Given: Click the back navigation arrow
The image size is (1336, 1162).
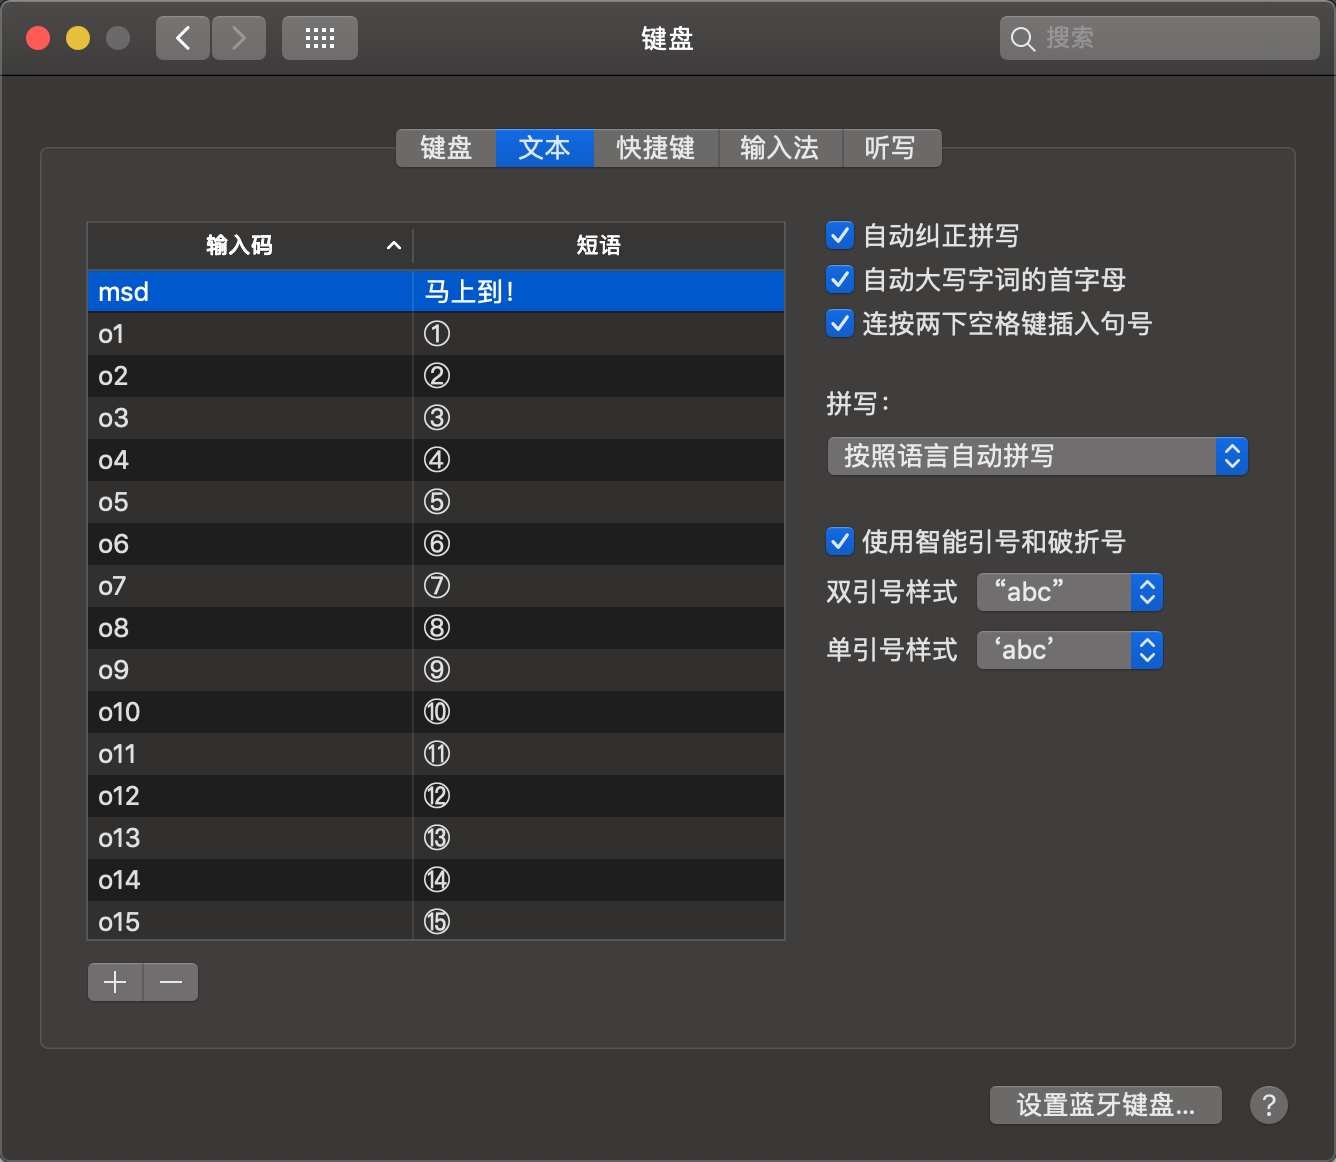Looking at the screenshot, I should pos(183,39).
